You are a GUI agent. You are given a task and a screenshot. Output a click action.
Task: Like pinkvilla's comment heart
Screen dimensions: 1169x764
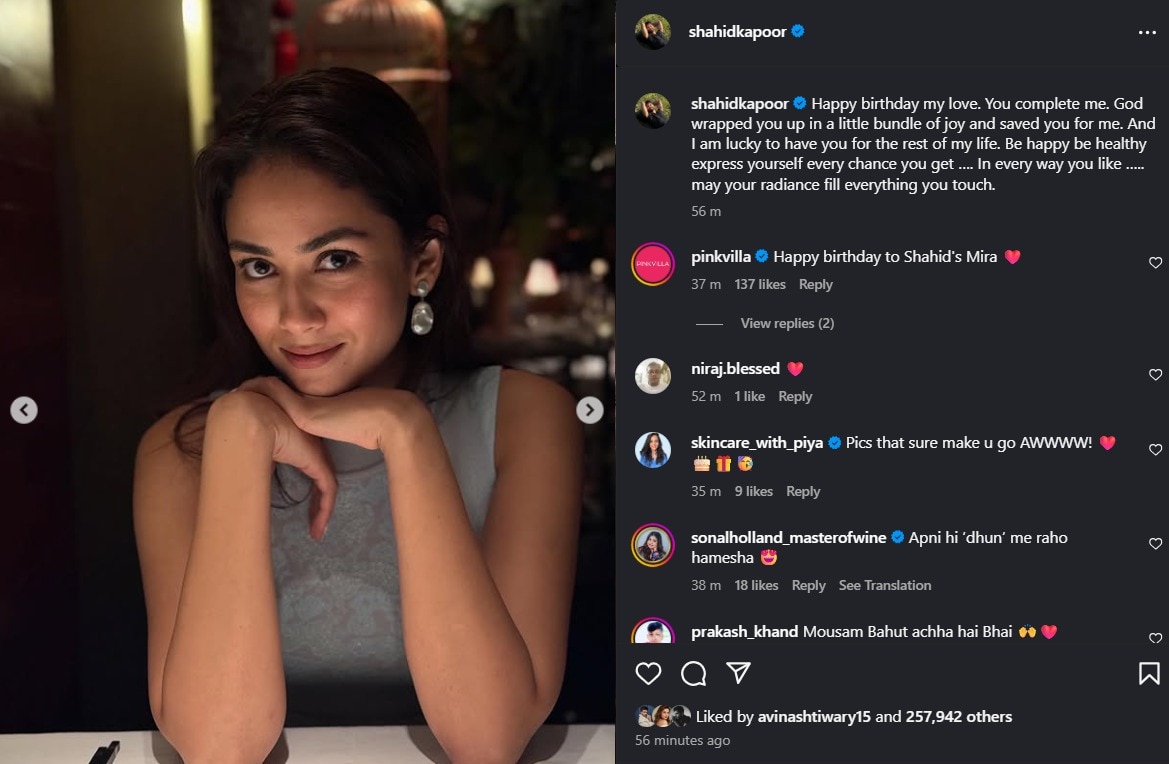click(x=1155, y=262)
